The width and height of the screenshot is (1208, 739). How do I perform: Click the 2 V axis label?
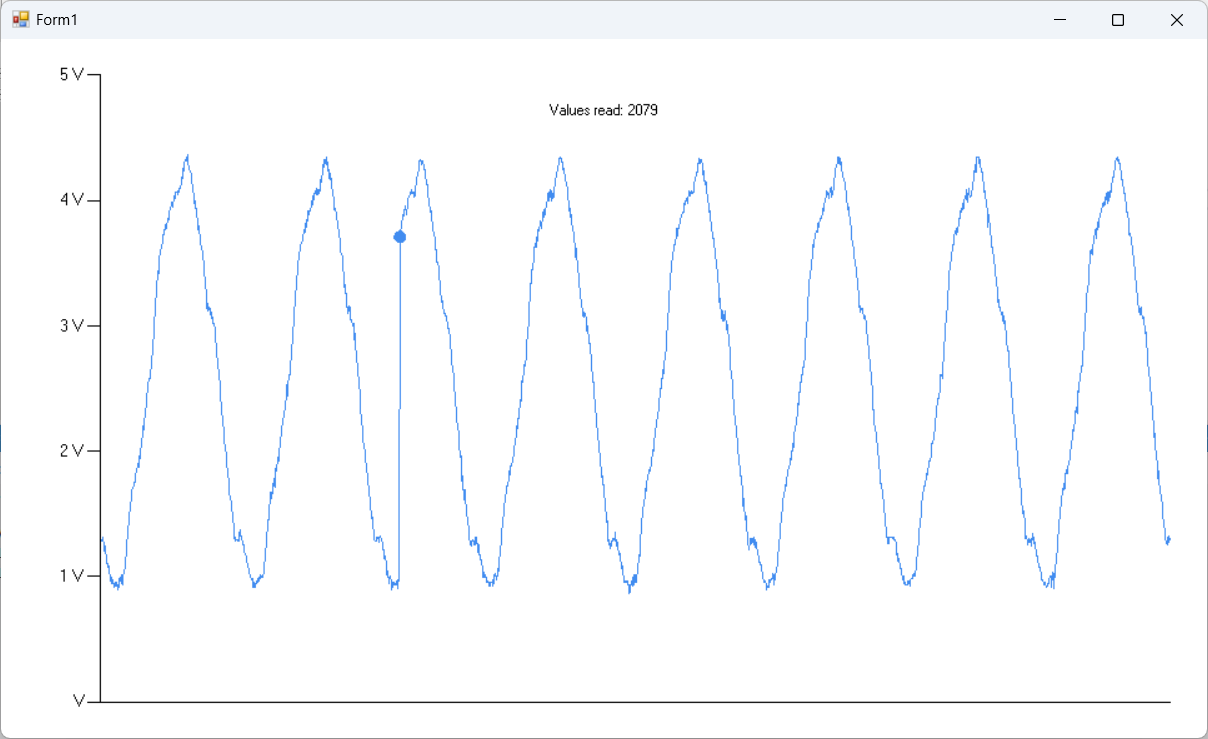pos(72,451)
